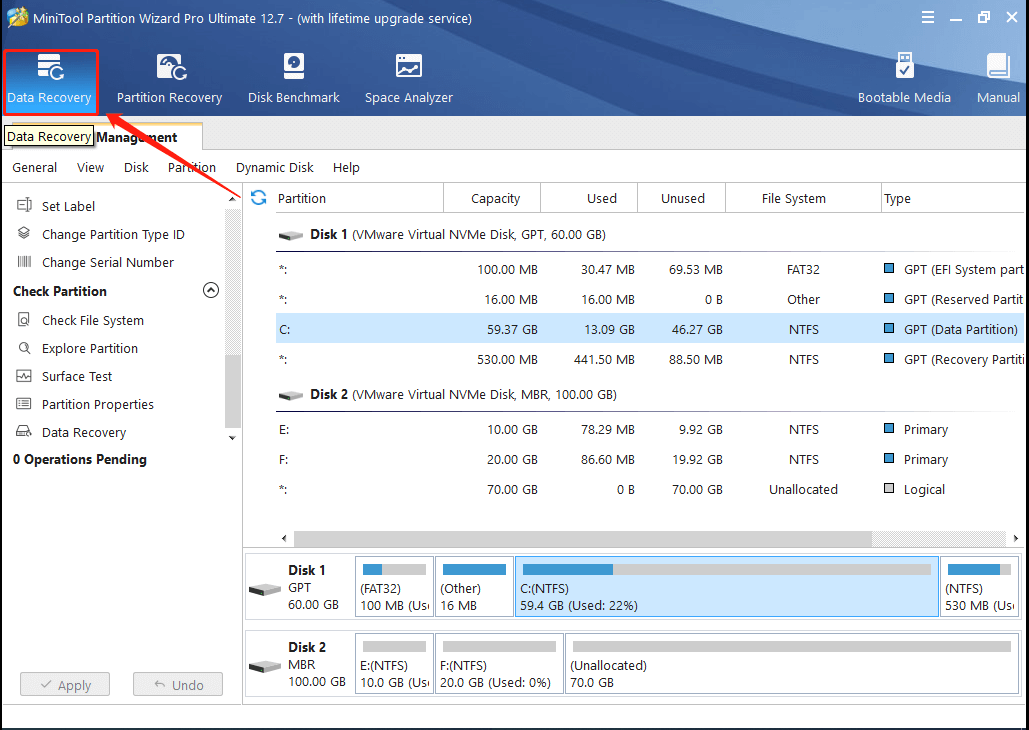Image resolution: width=1029 pixels, height=730 pixels.
Task: Click refresh icon beside Partition header
Action: [x=259, y=198]
